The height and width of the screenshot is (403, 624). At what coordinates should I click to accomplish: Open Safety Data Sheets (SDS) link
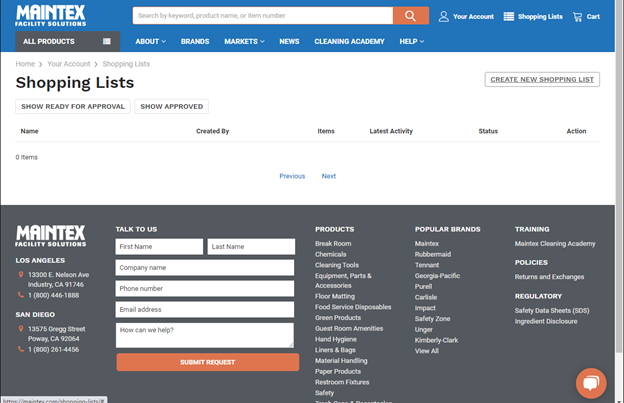coord(552,310)
